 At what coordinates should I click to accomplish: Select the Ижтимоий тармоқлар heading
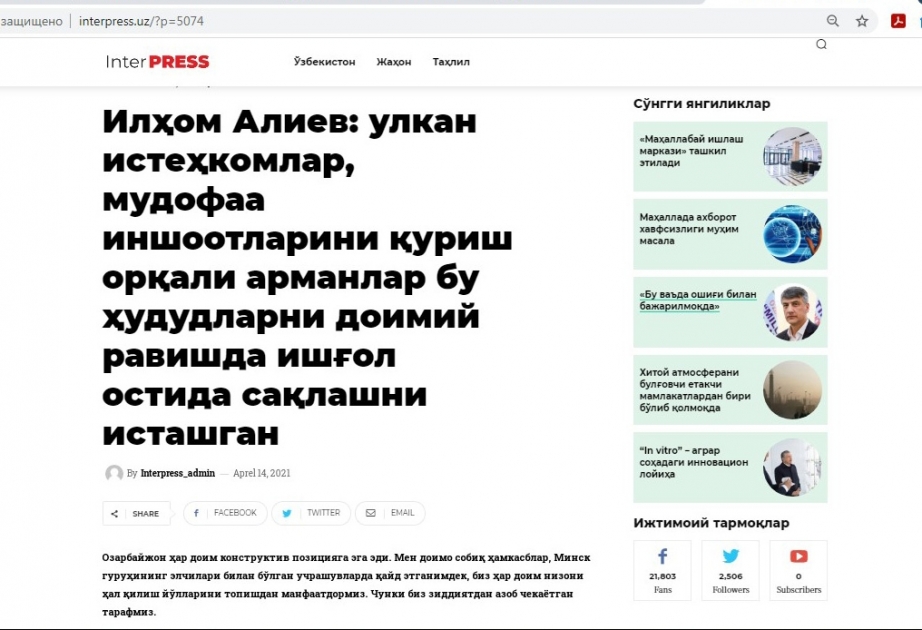(711, 523)
